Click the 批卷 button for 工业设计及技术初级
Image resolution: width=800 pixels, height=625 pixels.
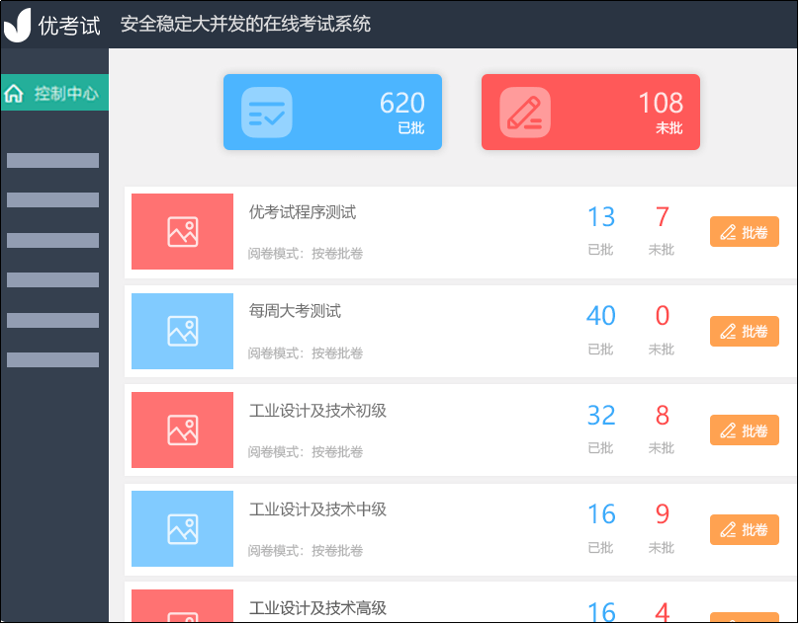click(x=744, y=431)
